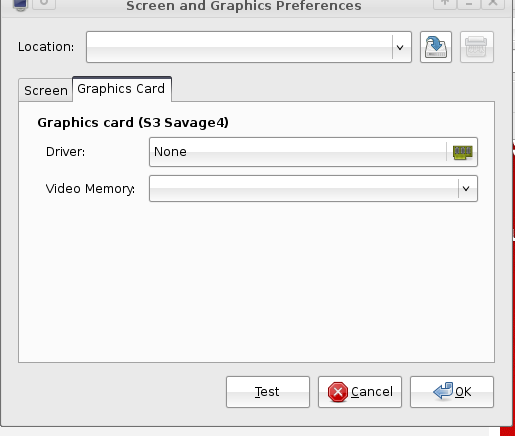Click the Cancel button label
Image resolution: width=515 pixels, height=436 pixels.
(372, 392)
